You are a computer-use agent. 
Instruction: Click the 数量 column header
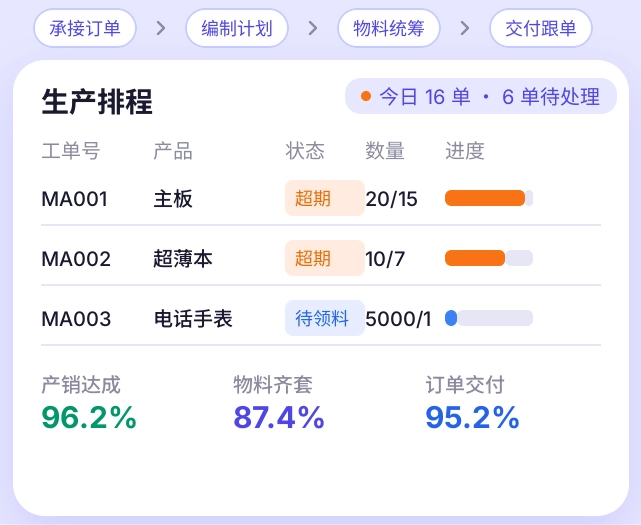[385, 151]
